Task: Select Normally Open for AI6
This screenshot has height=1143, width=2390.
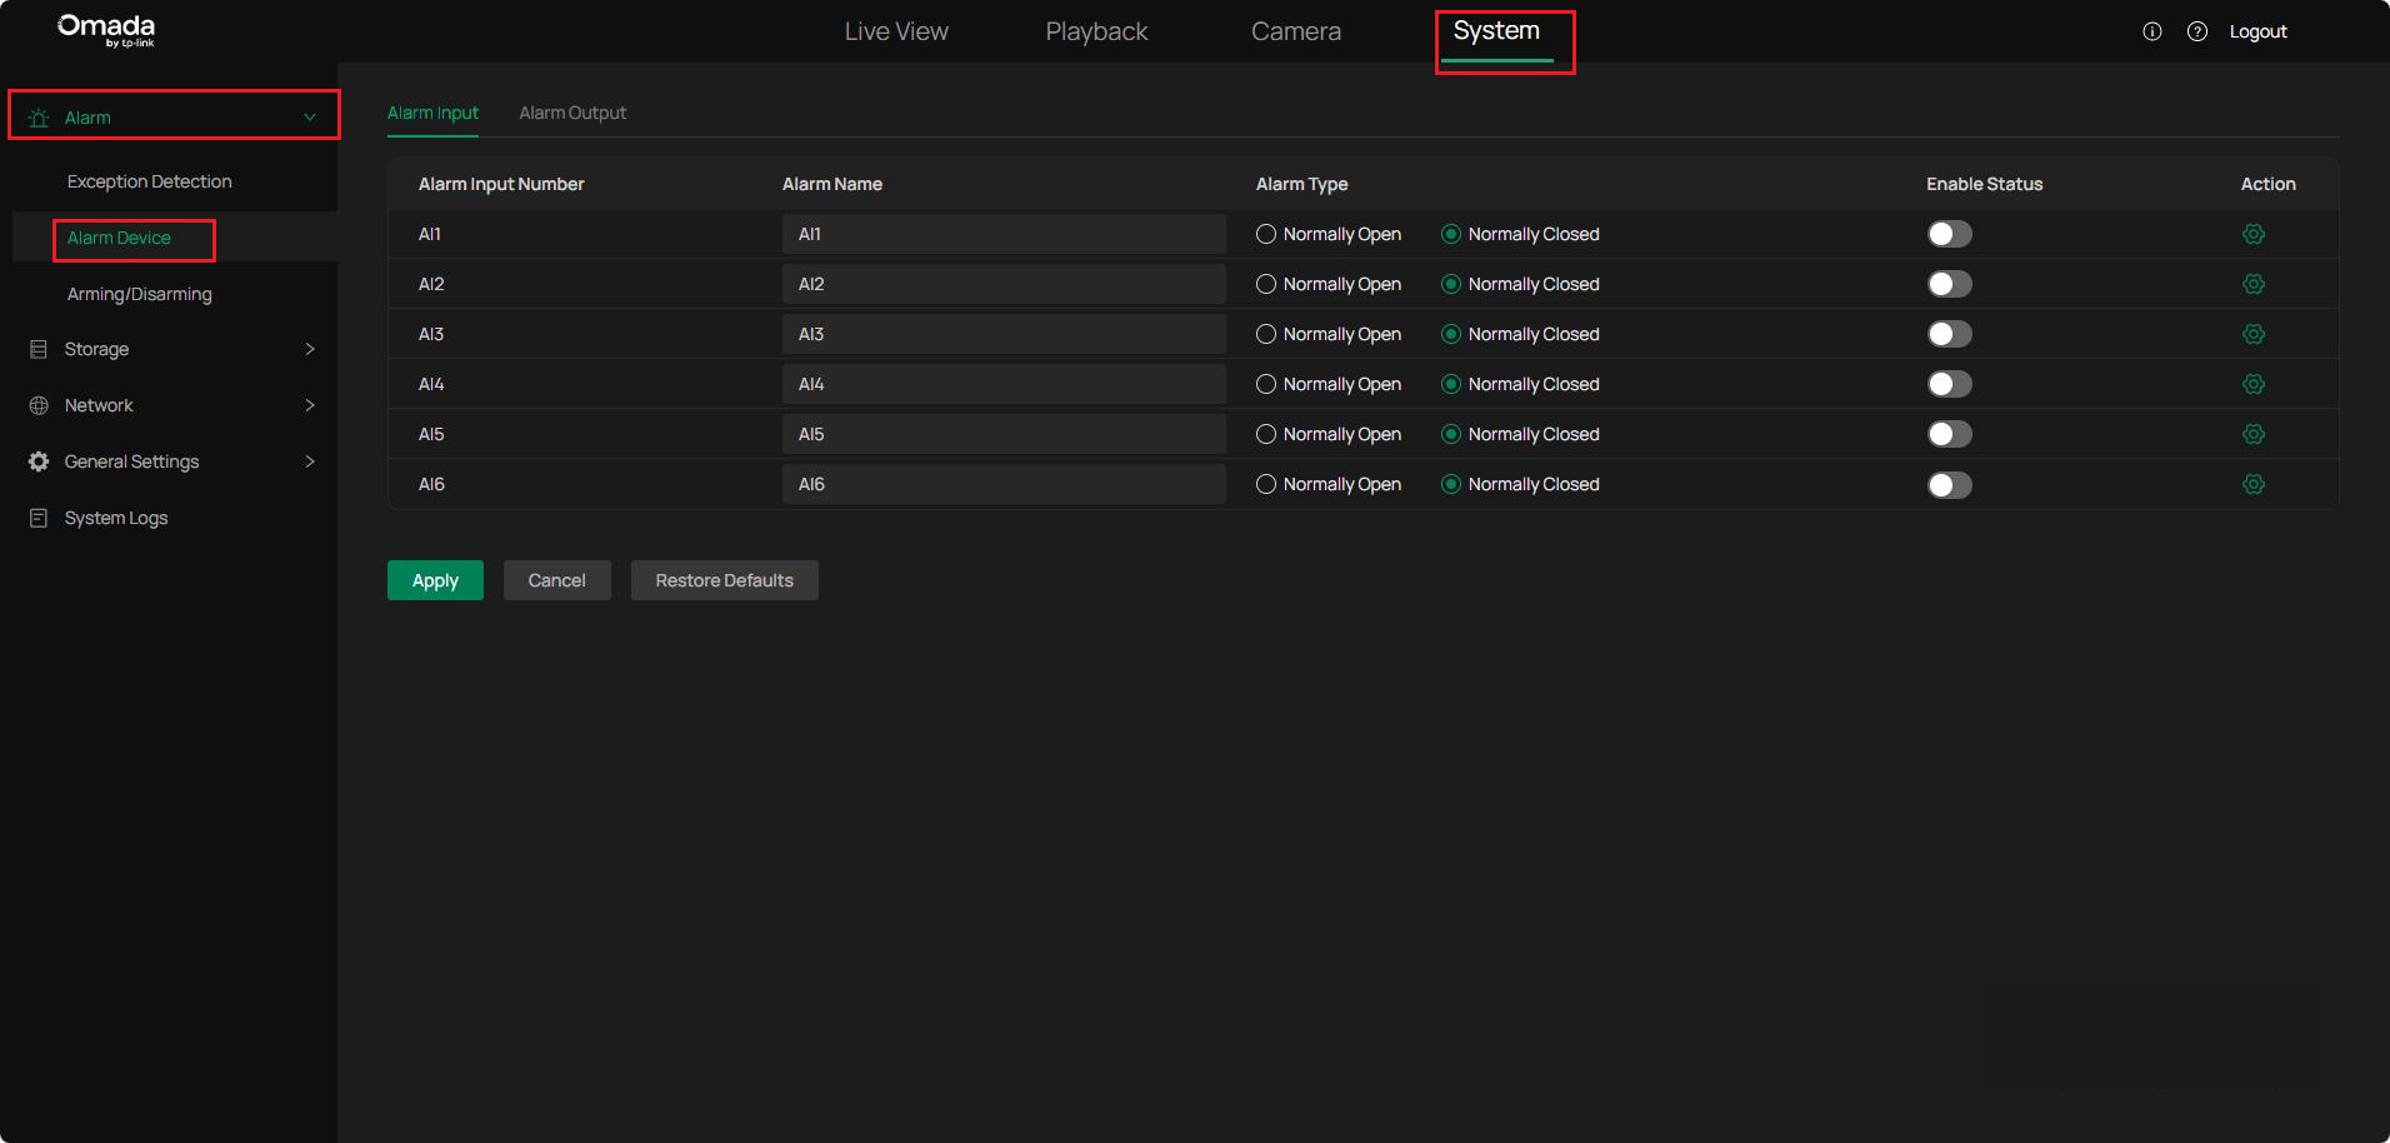Action: [x=1266, y=484]
